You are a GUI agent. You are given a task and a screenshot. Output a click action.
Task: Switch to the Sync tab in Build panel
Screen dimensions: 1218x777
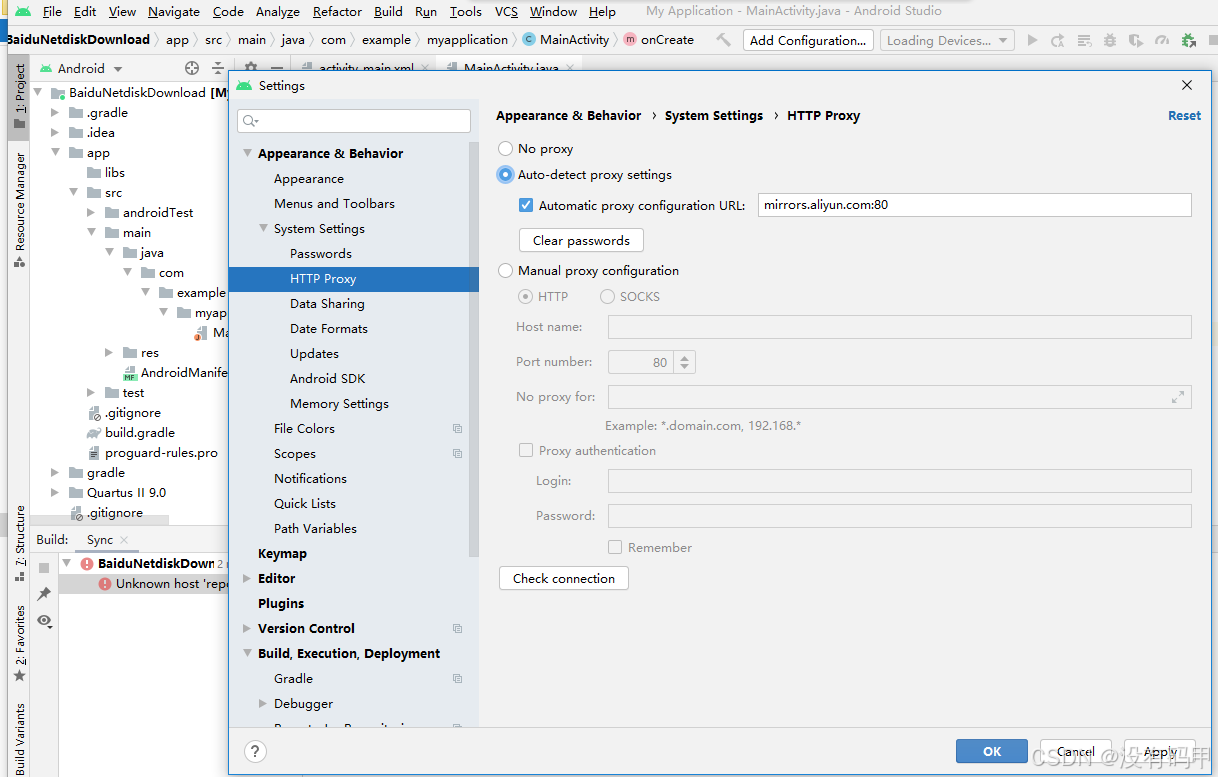pos(100,540)
